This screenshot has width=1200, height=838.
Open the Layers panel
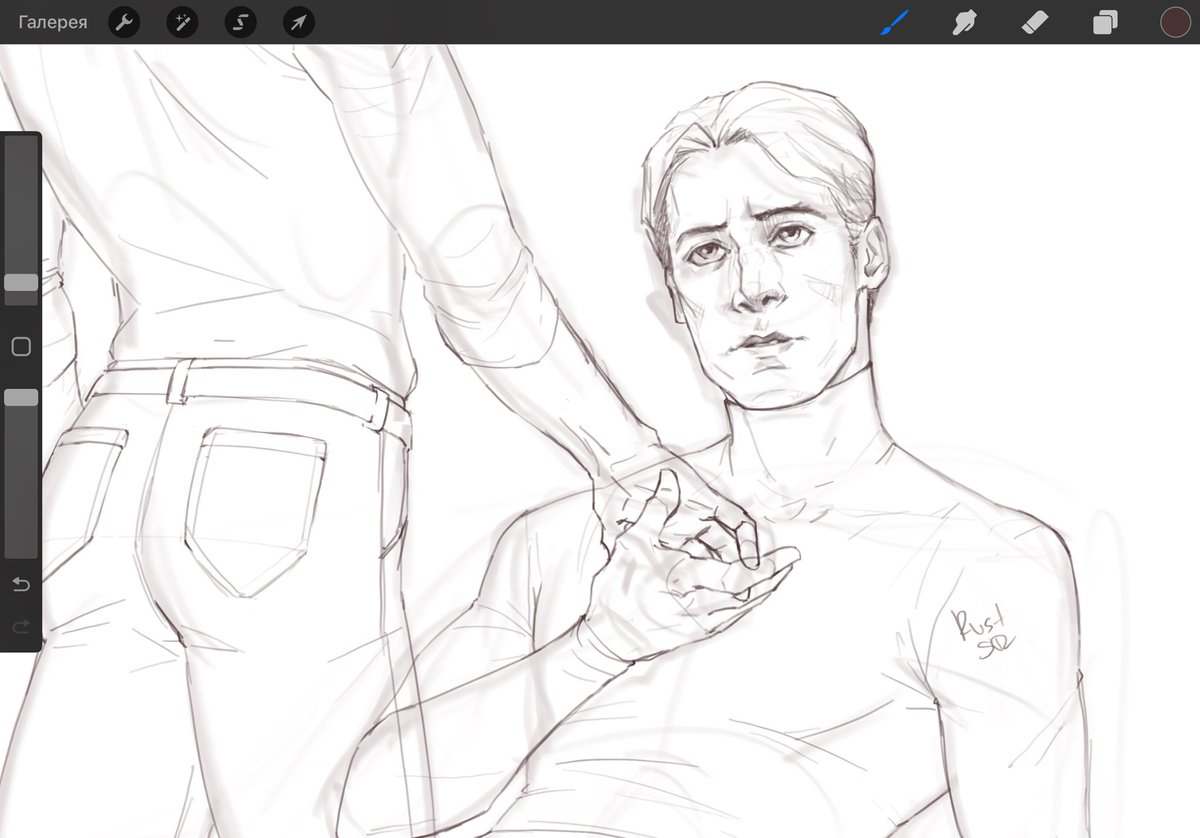(1104, 22)
